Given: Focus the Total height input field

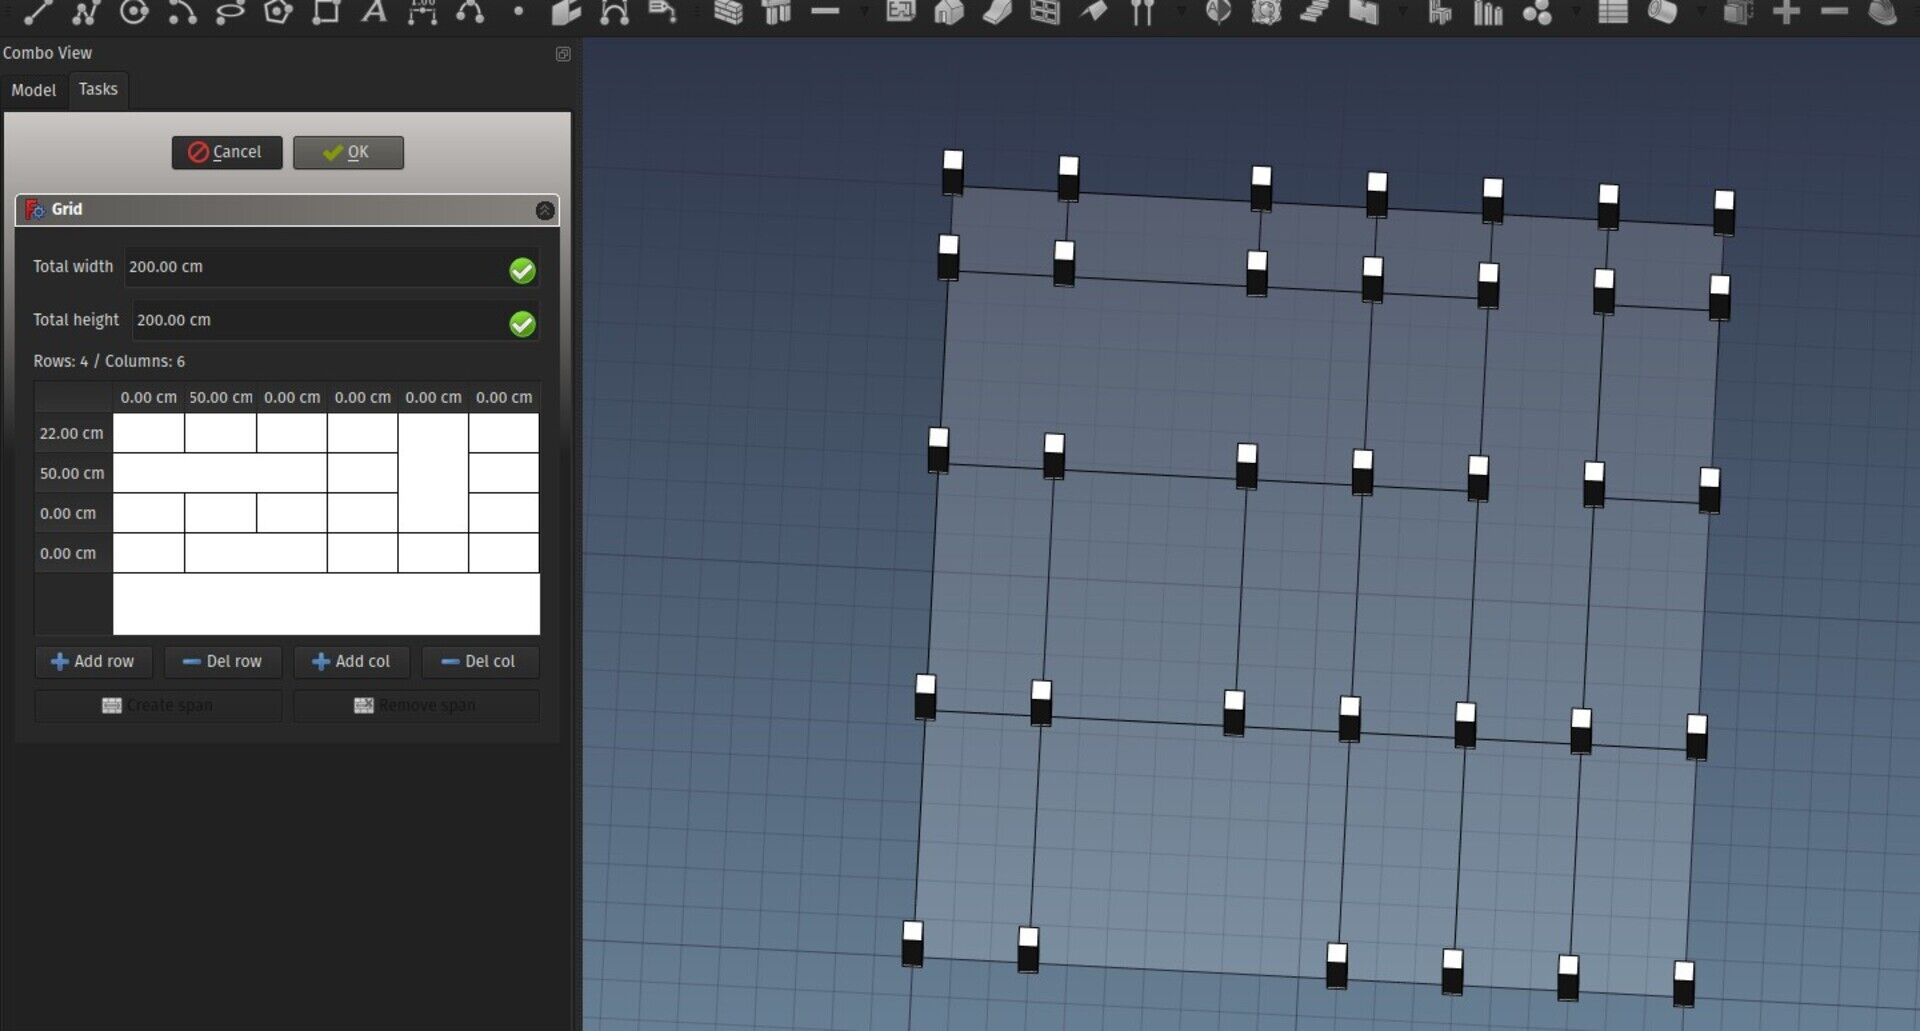Looking at the screenshot, I should click(x=335, y=320).
